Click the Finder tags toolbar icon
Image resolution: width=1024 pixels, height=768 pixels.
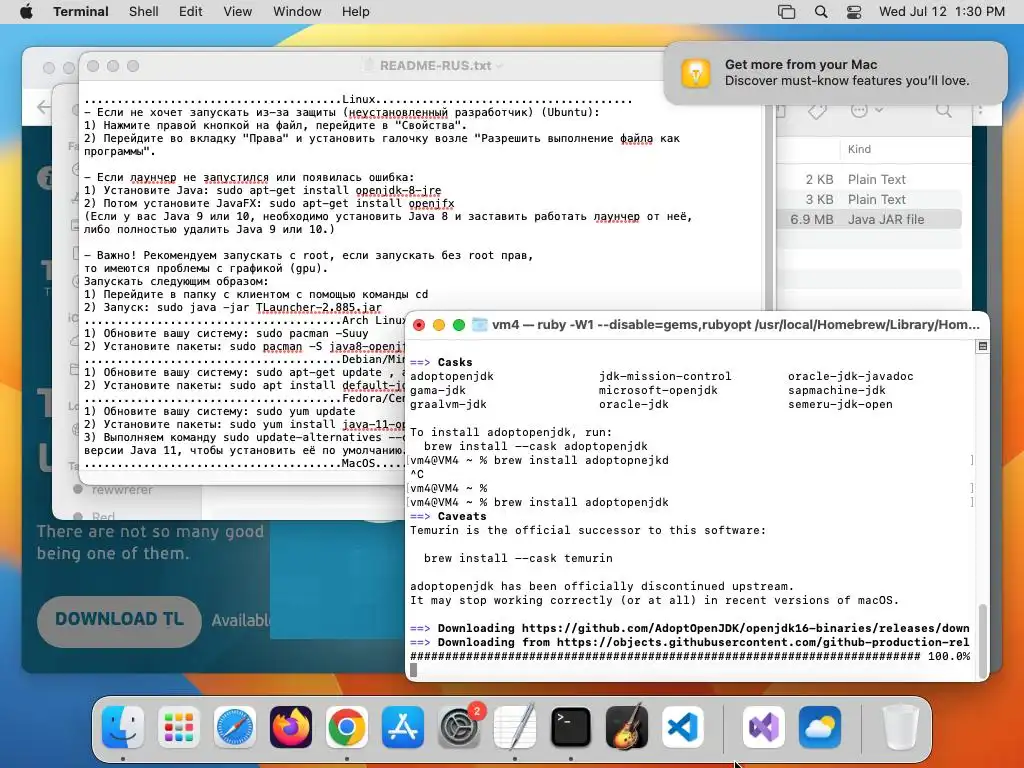point(817,111)
